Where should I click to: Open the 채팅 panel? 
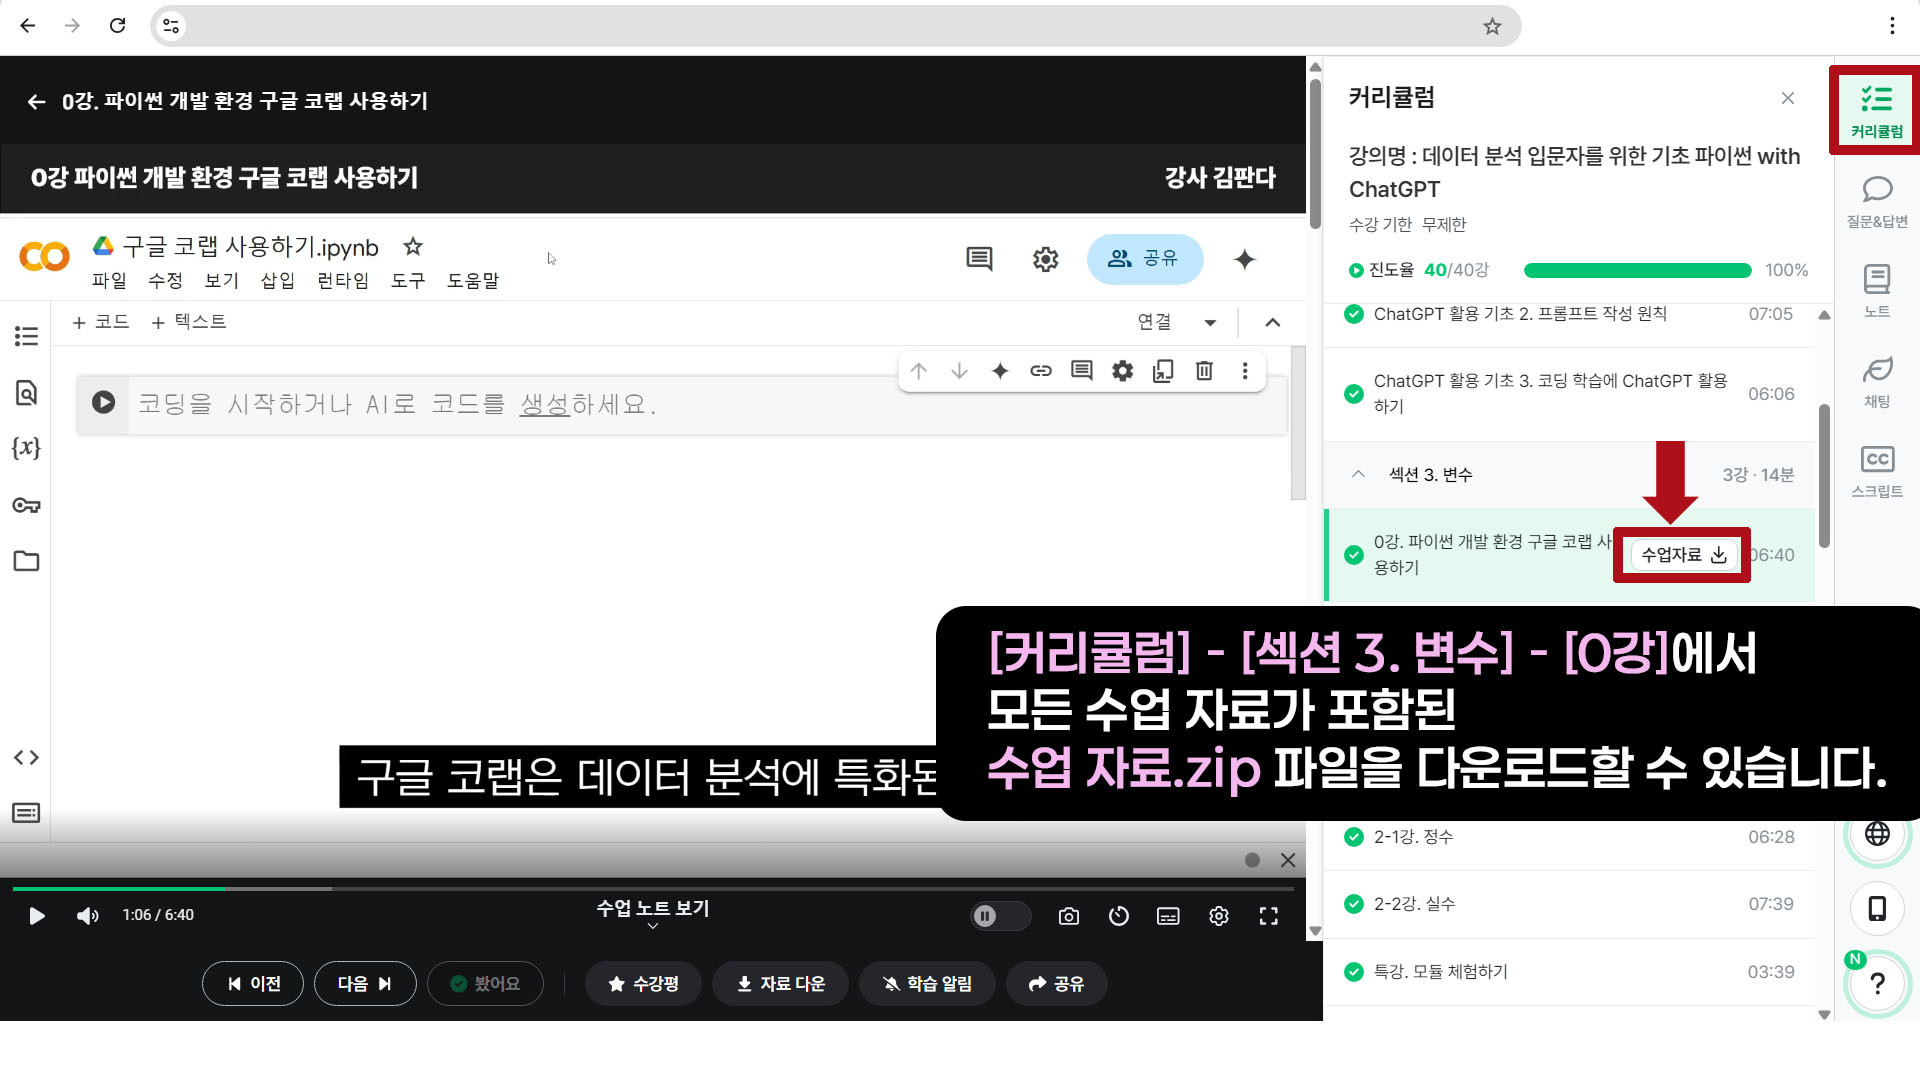pos(1876,382)
